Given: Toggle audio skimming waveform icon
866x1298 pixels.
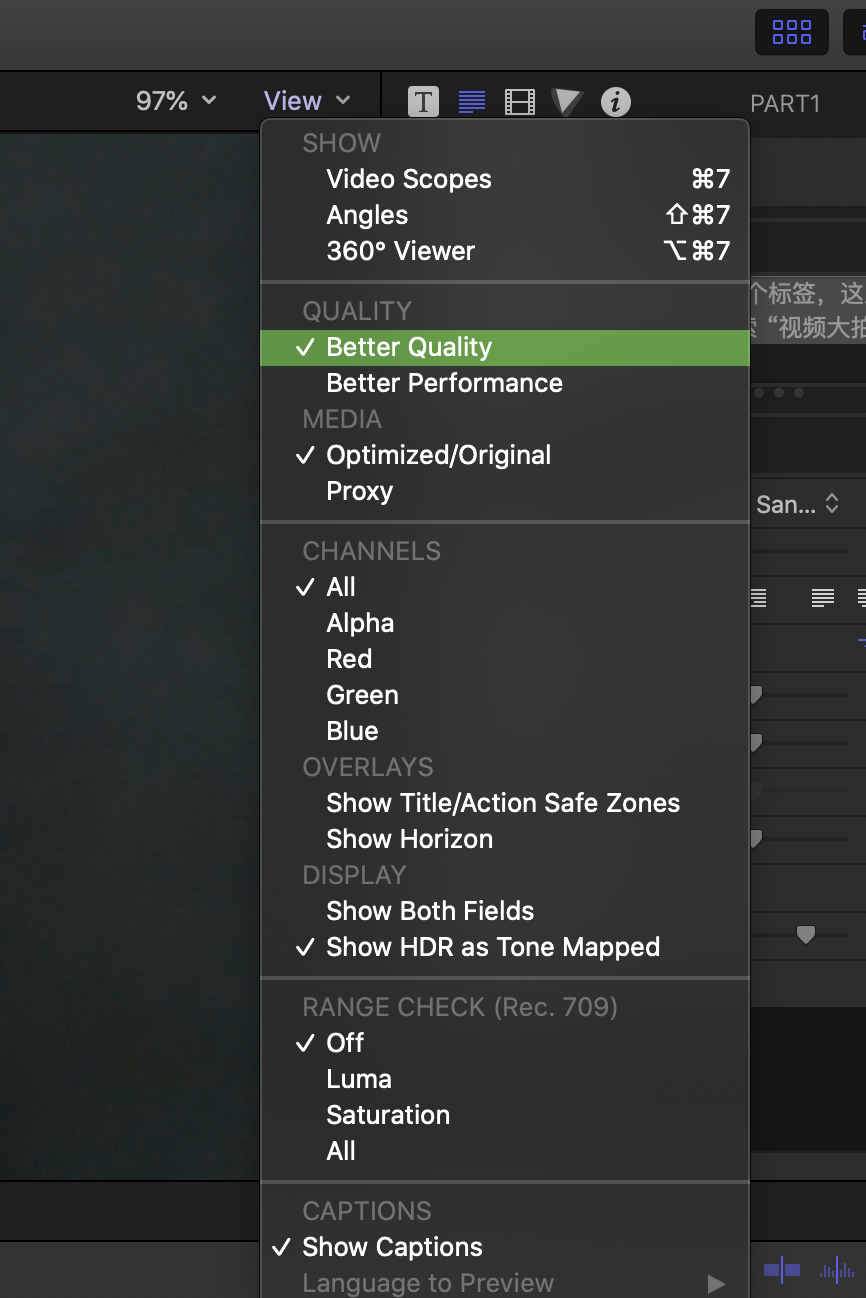Looking at the screenshot, I should coord(836,1270).
